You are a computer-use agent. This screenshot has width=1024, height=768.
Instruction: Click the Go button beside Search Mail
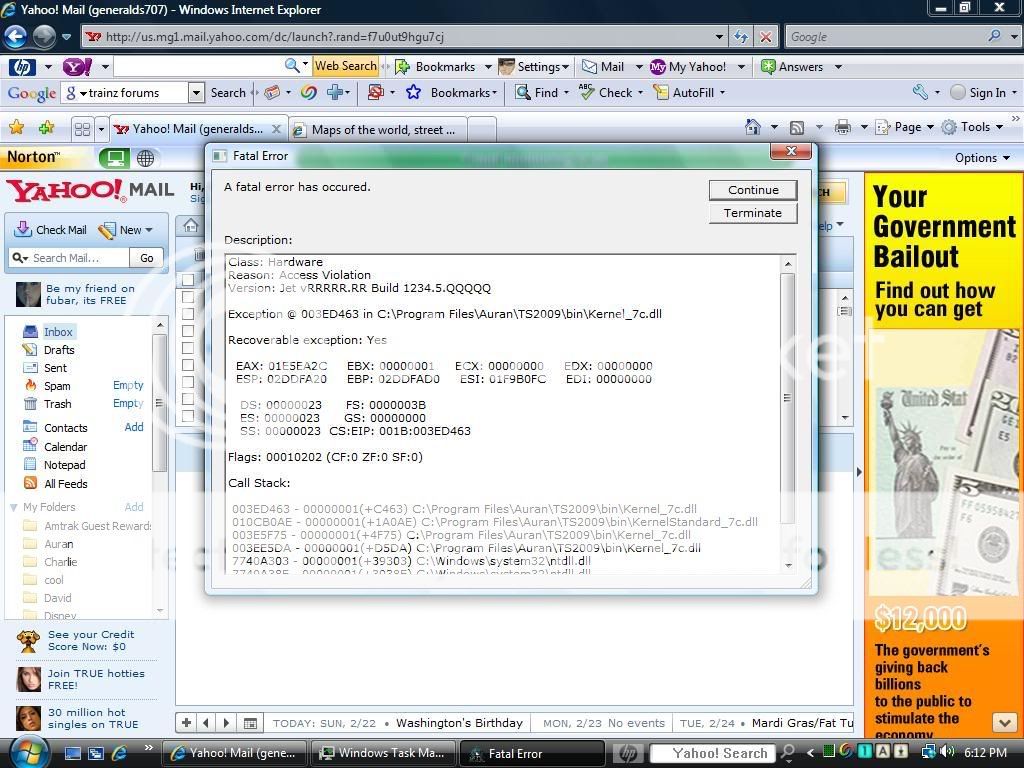tap(147, 258)
